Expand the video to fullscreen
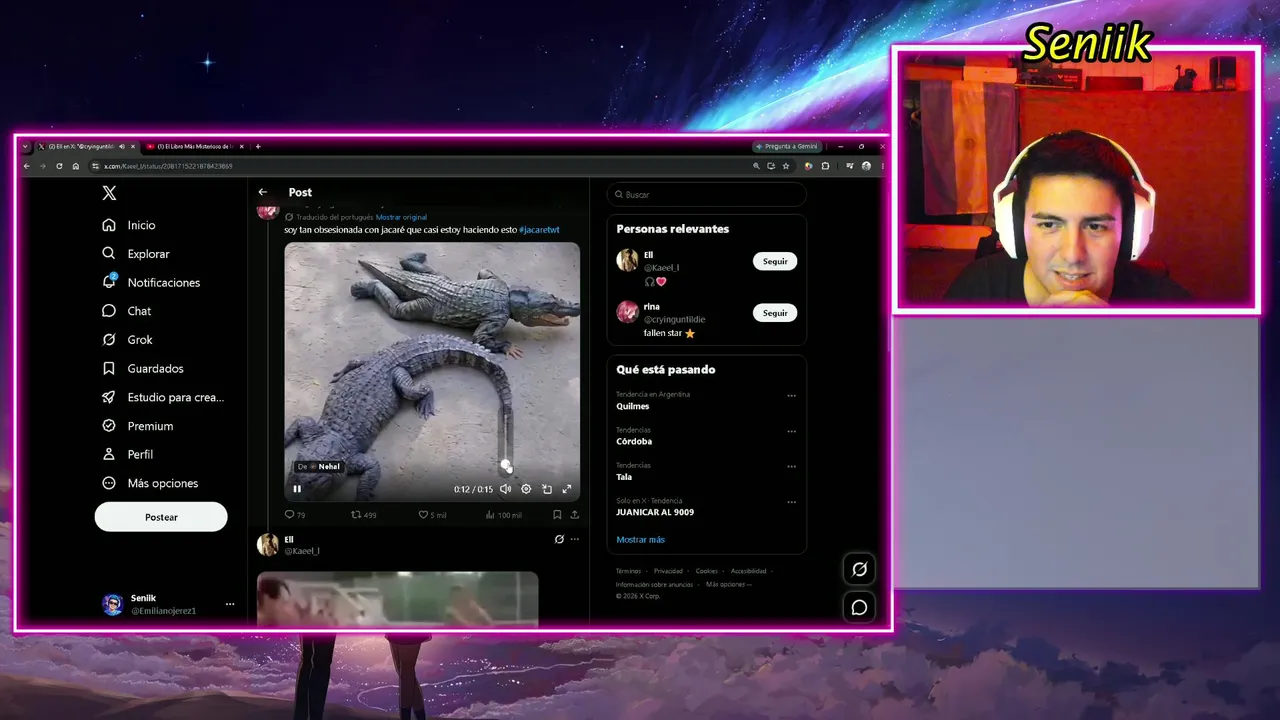Viewport: 1280px width, 720px height. (x=567, y=489)
